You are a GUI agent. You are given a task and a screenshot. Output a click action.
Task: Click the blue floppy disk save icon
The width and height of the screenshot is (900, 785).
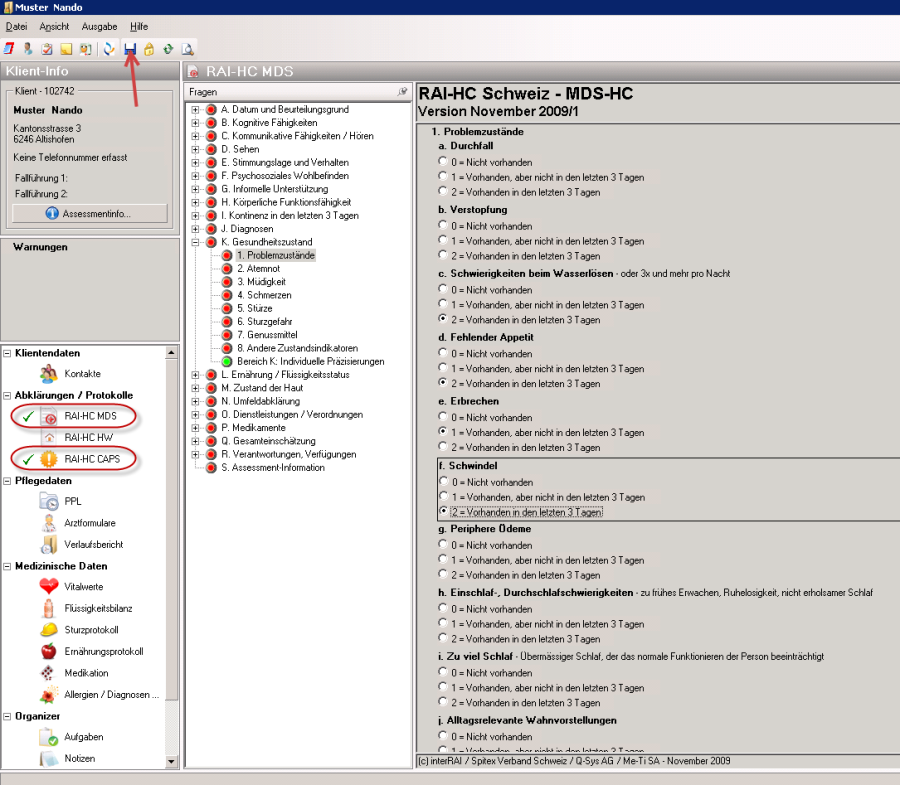130,48
